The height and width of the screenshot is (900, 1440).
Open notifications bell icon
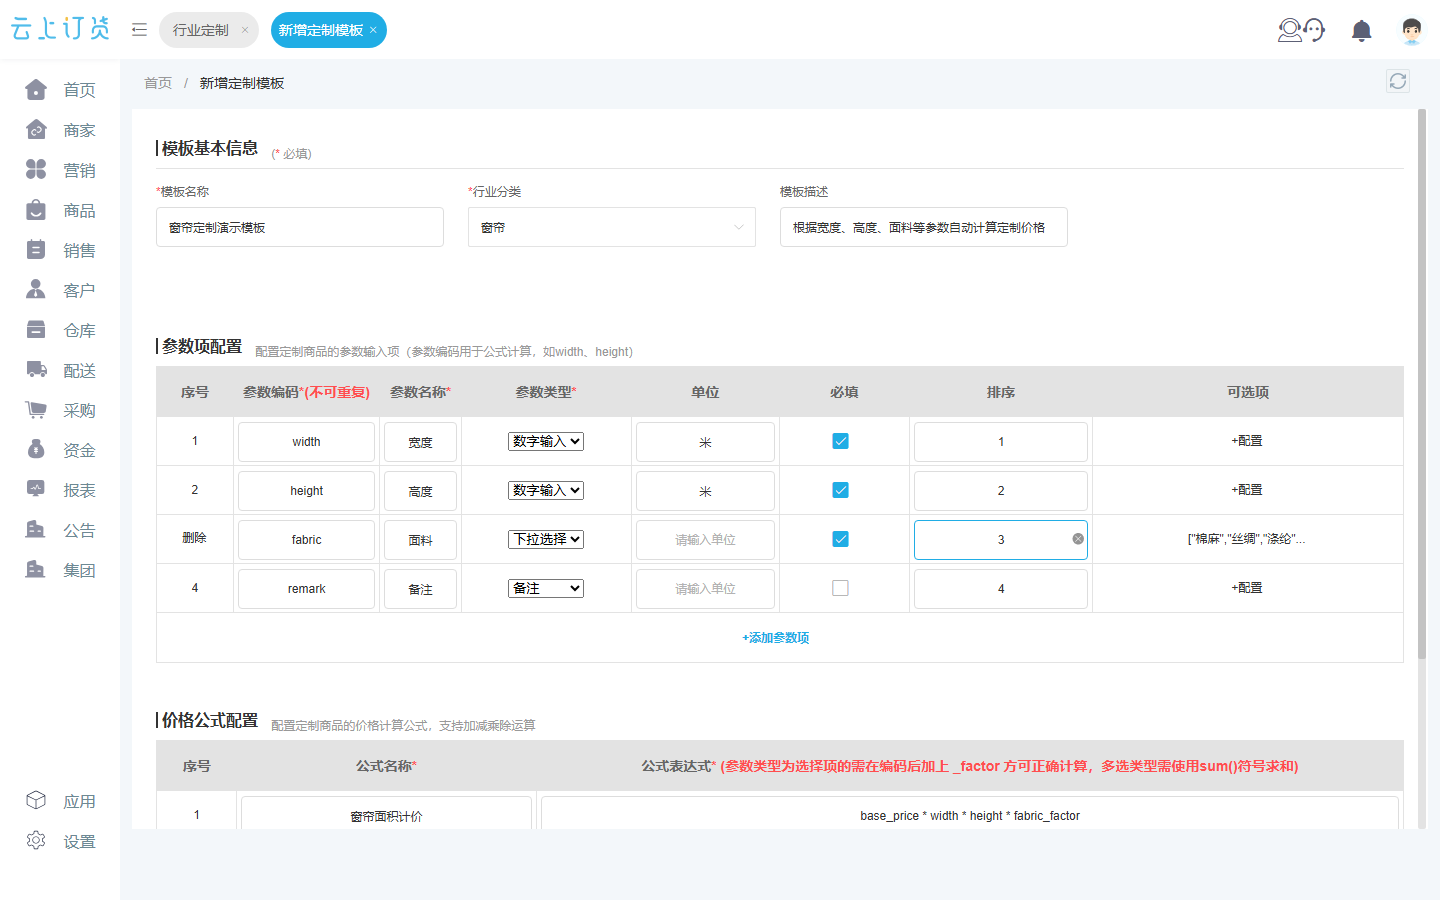coord(1361,31)
